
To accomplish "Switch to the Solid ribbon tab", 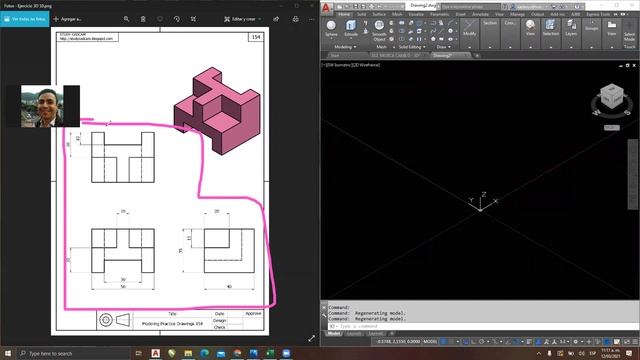I will (x=361, y=14).
